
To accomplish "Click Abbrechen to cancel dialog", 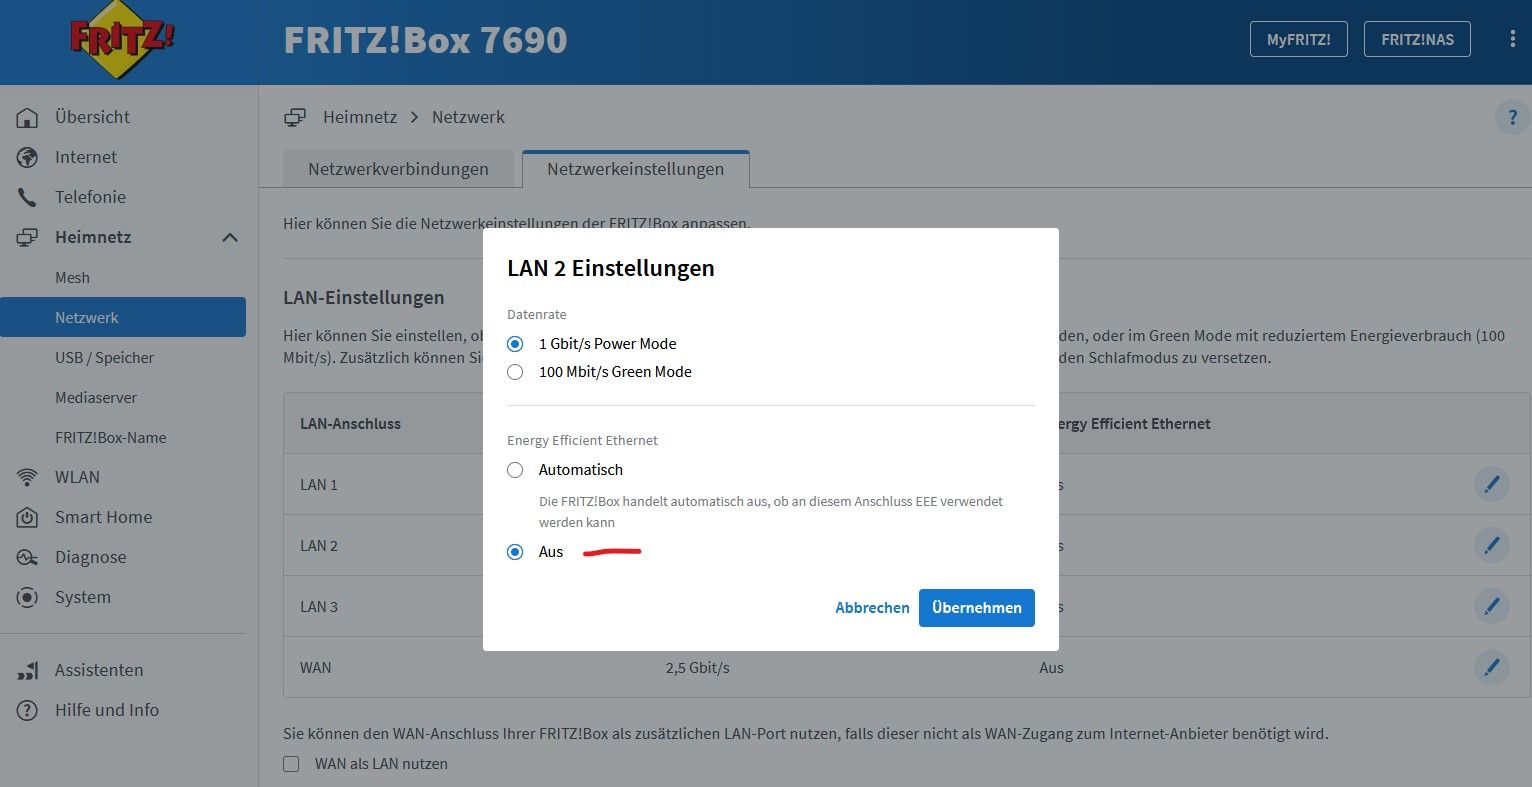I will (x=872, y=608).
